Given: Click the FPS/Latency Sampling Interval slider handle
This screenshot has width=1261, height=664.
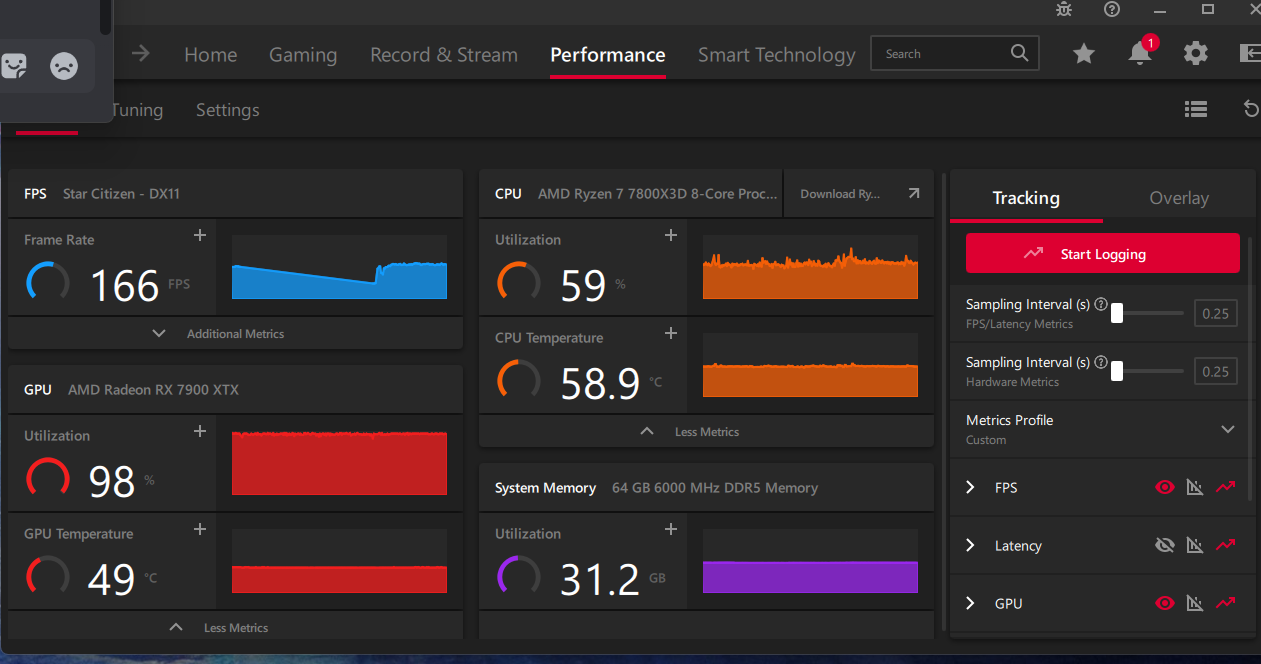Looking at the screenshot, I should tap(1117, 314).
